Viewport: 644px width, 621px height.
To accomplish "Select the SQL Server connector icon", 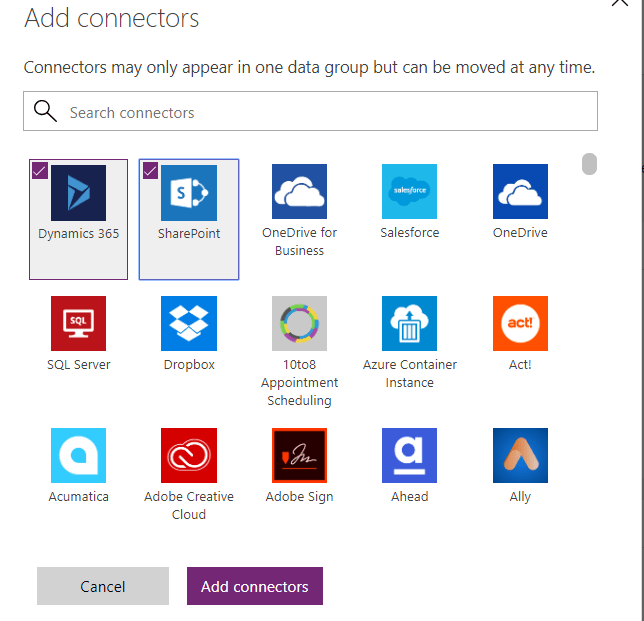I will (x=78, y=323).
